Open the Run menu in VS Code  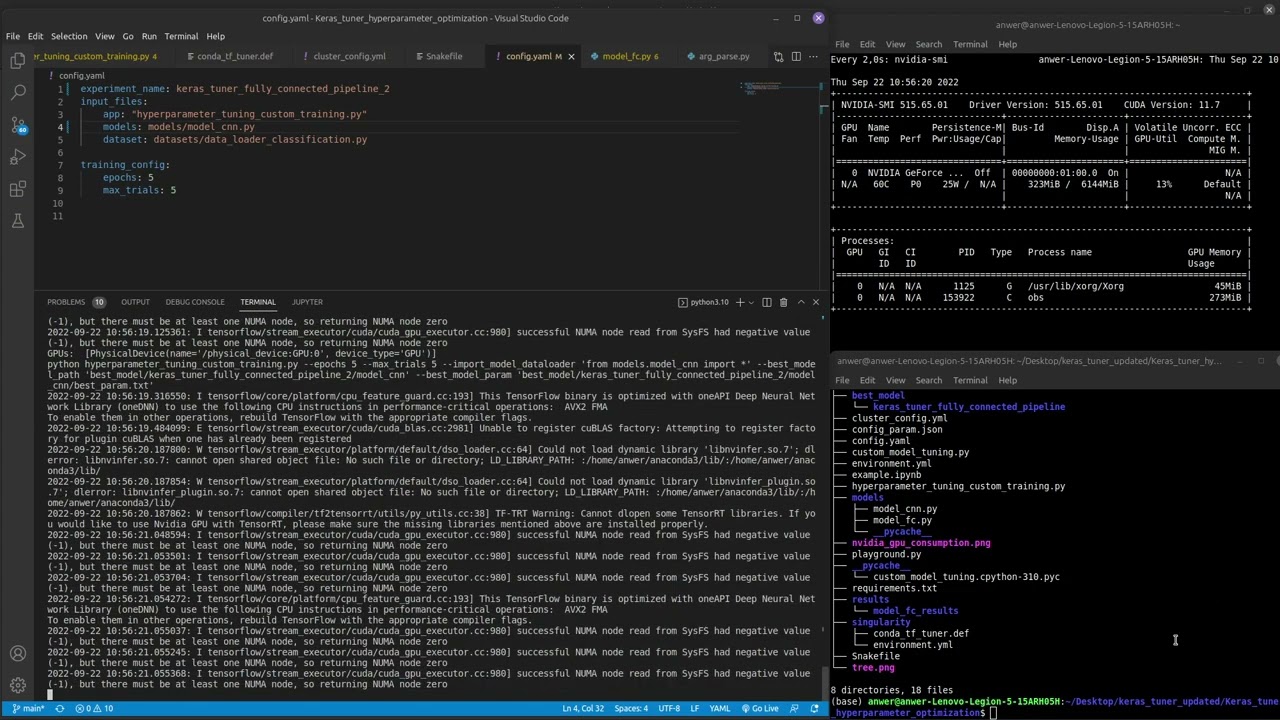149,36
